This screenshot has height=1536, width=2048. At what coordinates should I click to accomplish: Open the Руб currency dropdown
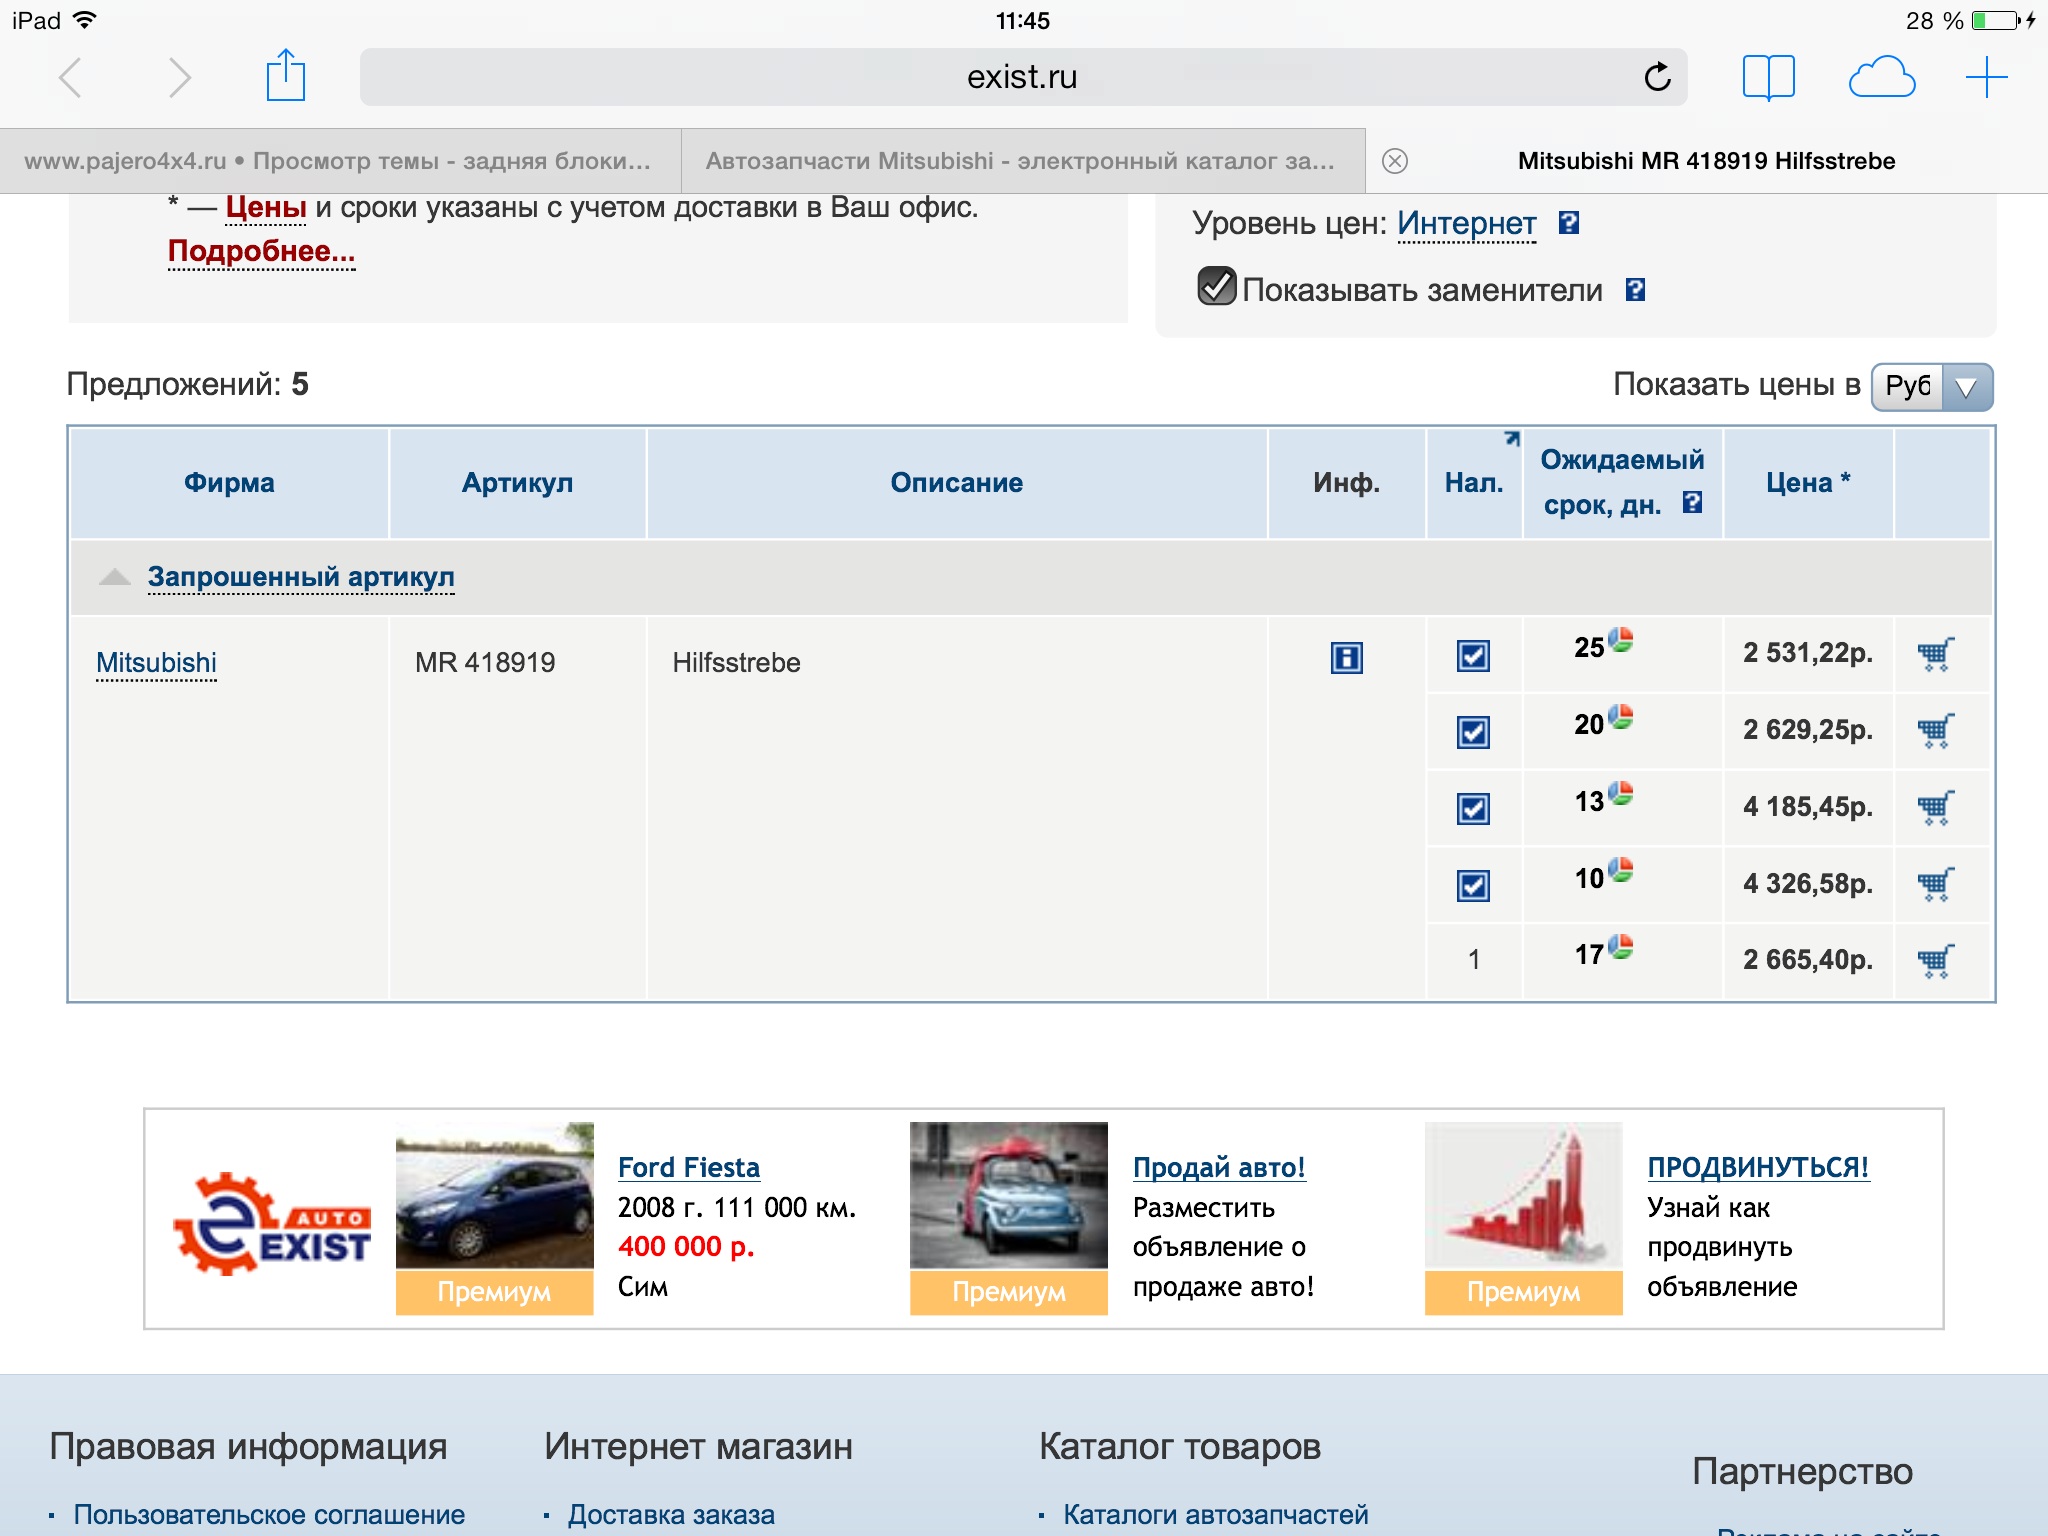tap(1930, 387)
